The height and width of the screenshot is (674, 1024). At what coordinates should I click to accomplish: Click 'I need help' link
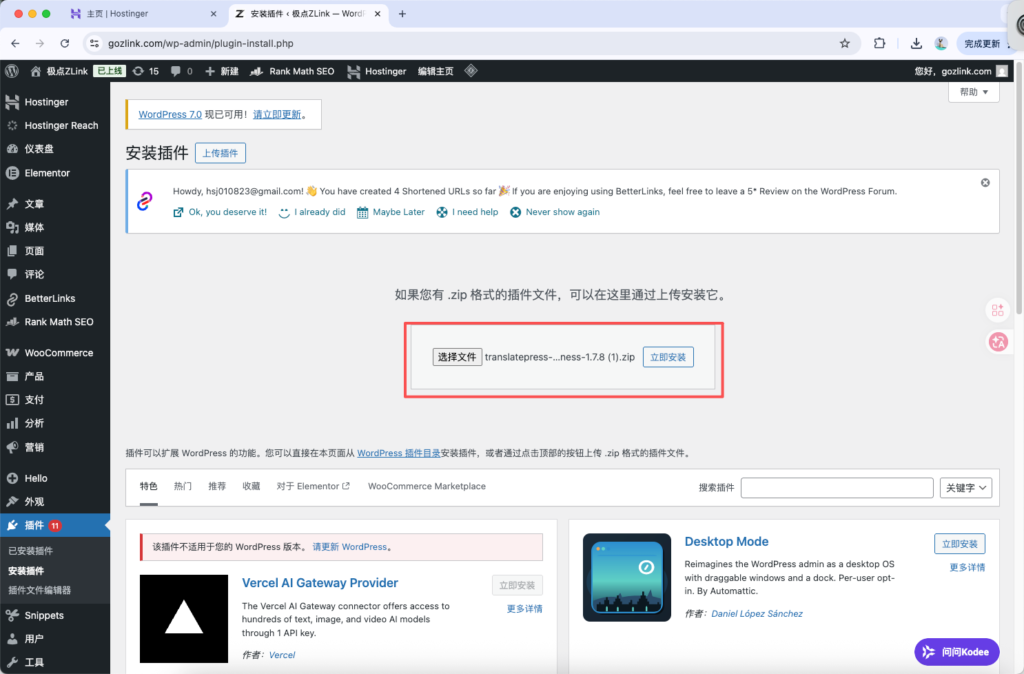[x=467, y=212]
